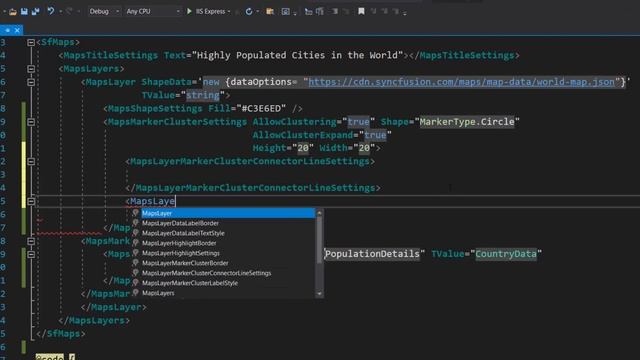Image resolution: width=640 pixels, height=360 pixels.
Task: Collapse the MapsMark region toggle
Action: [31, 241]
